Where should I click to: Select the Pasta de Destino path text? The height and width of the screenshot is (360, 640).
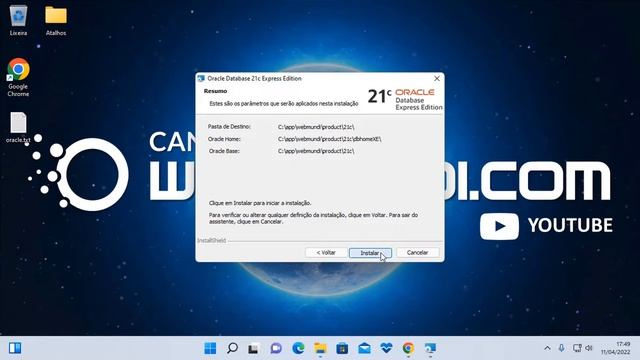[316, 127]
